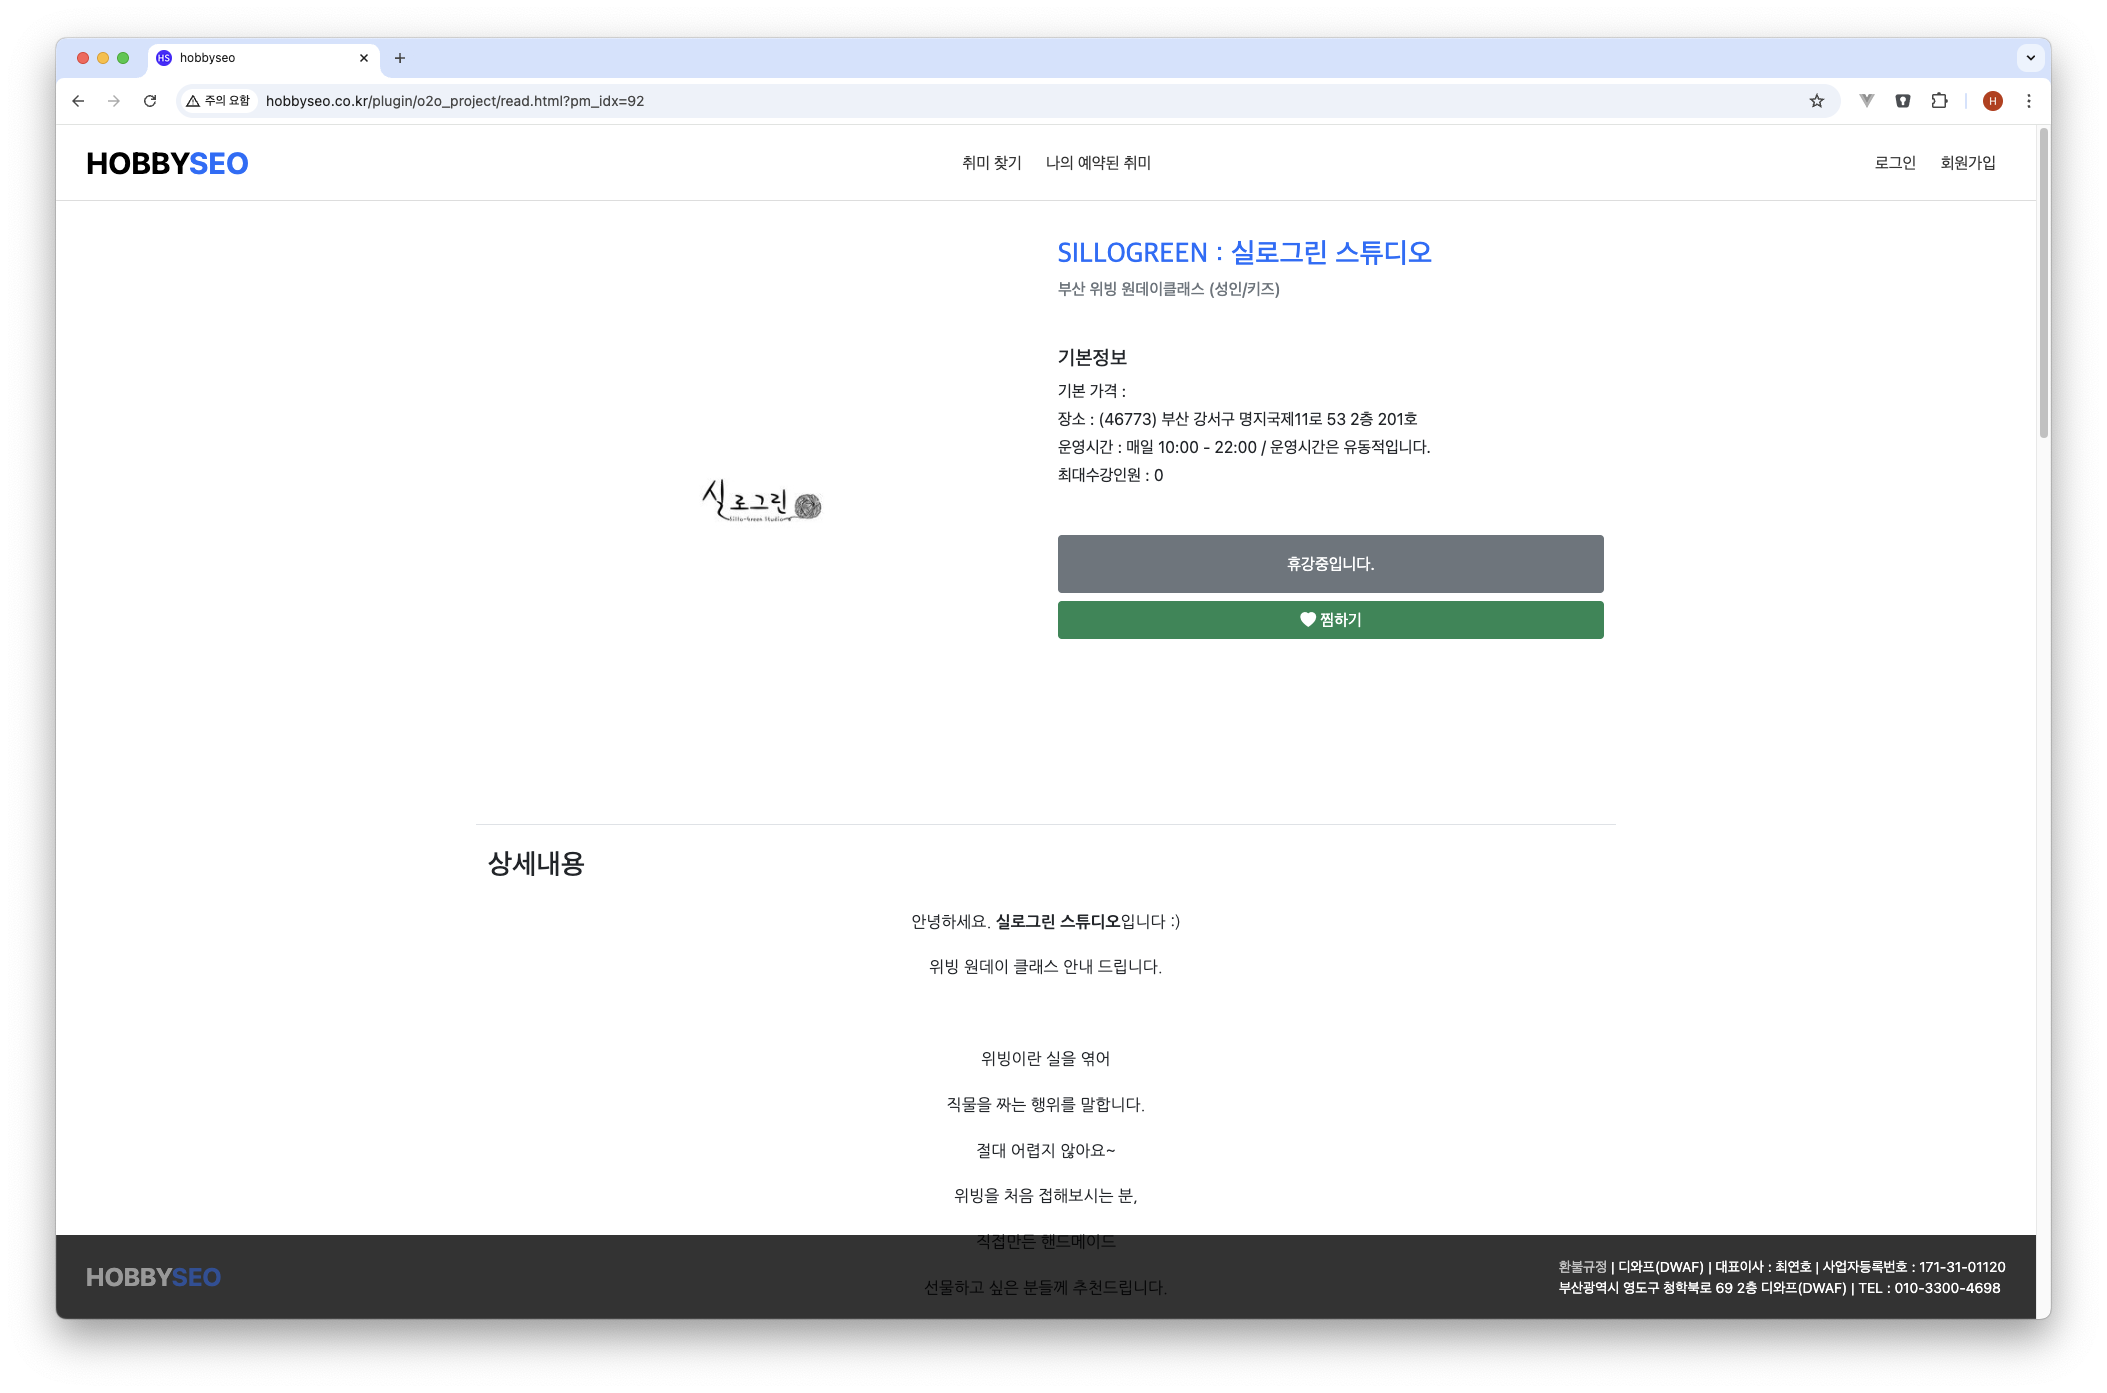2107x1393 pixels.
Task: Click the HOBBYSEO header logo
Action: (x=167, y=163)
